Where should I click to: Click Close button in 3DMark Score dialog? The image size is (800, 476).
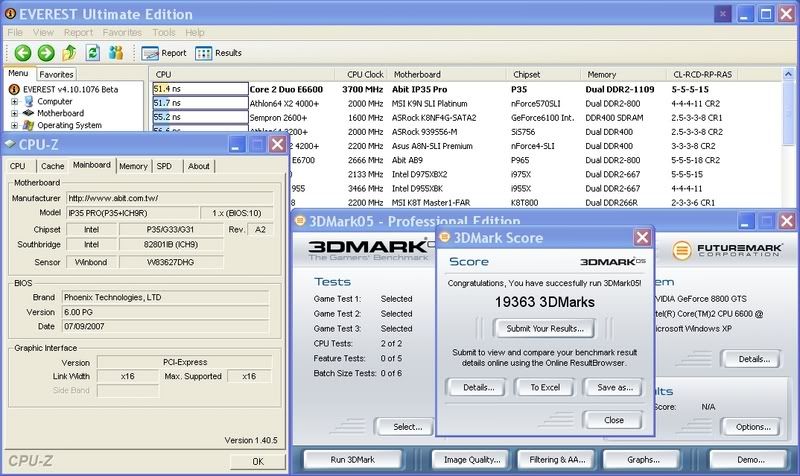pyautogui.click(x=614, y=420)
